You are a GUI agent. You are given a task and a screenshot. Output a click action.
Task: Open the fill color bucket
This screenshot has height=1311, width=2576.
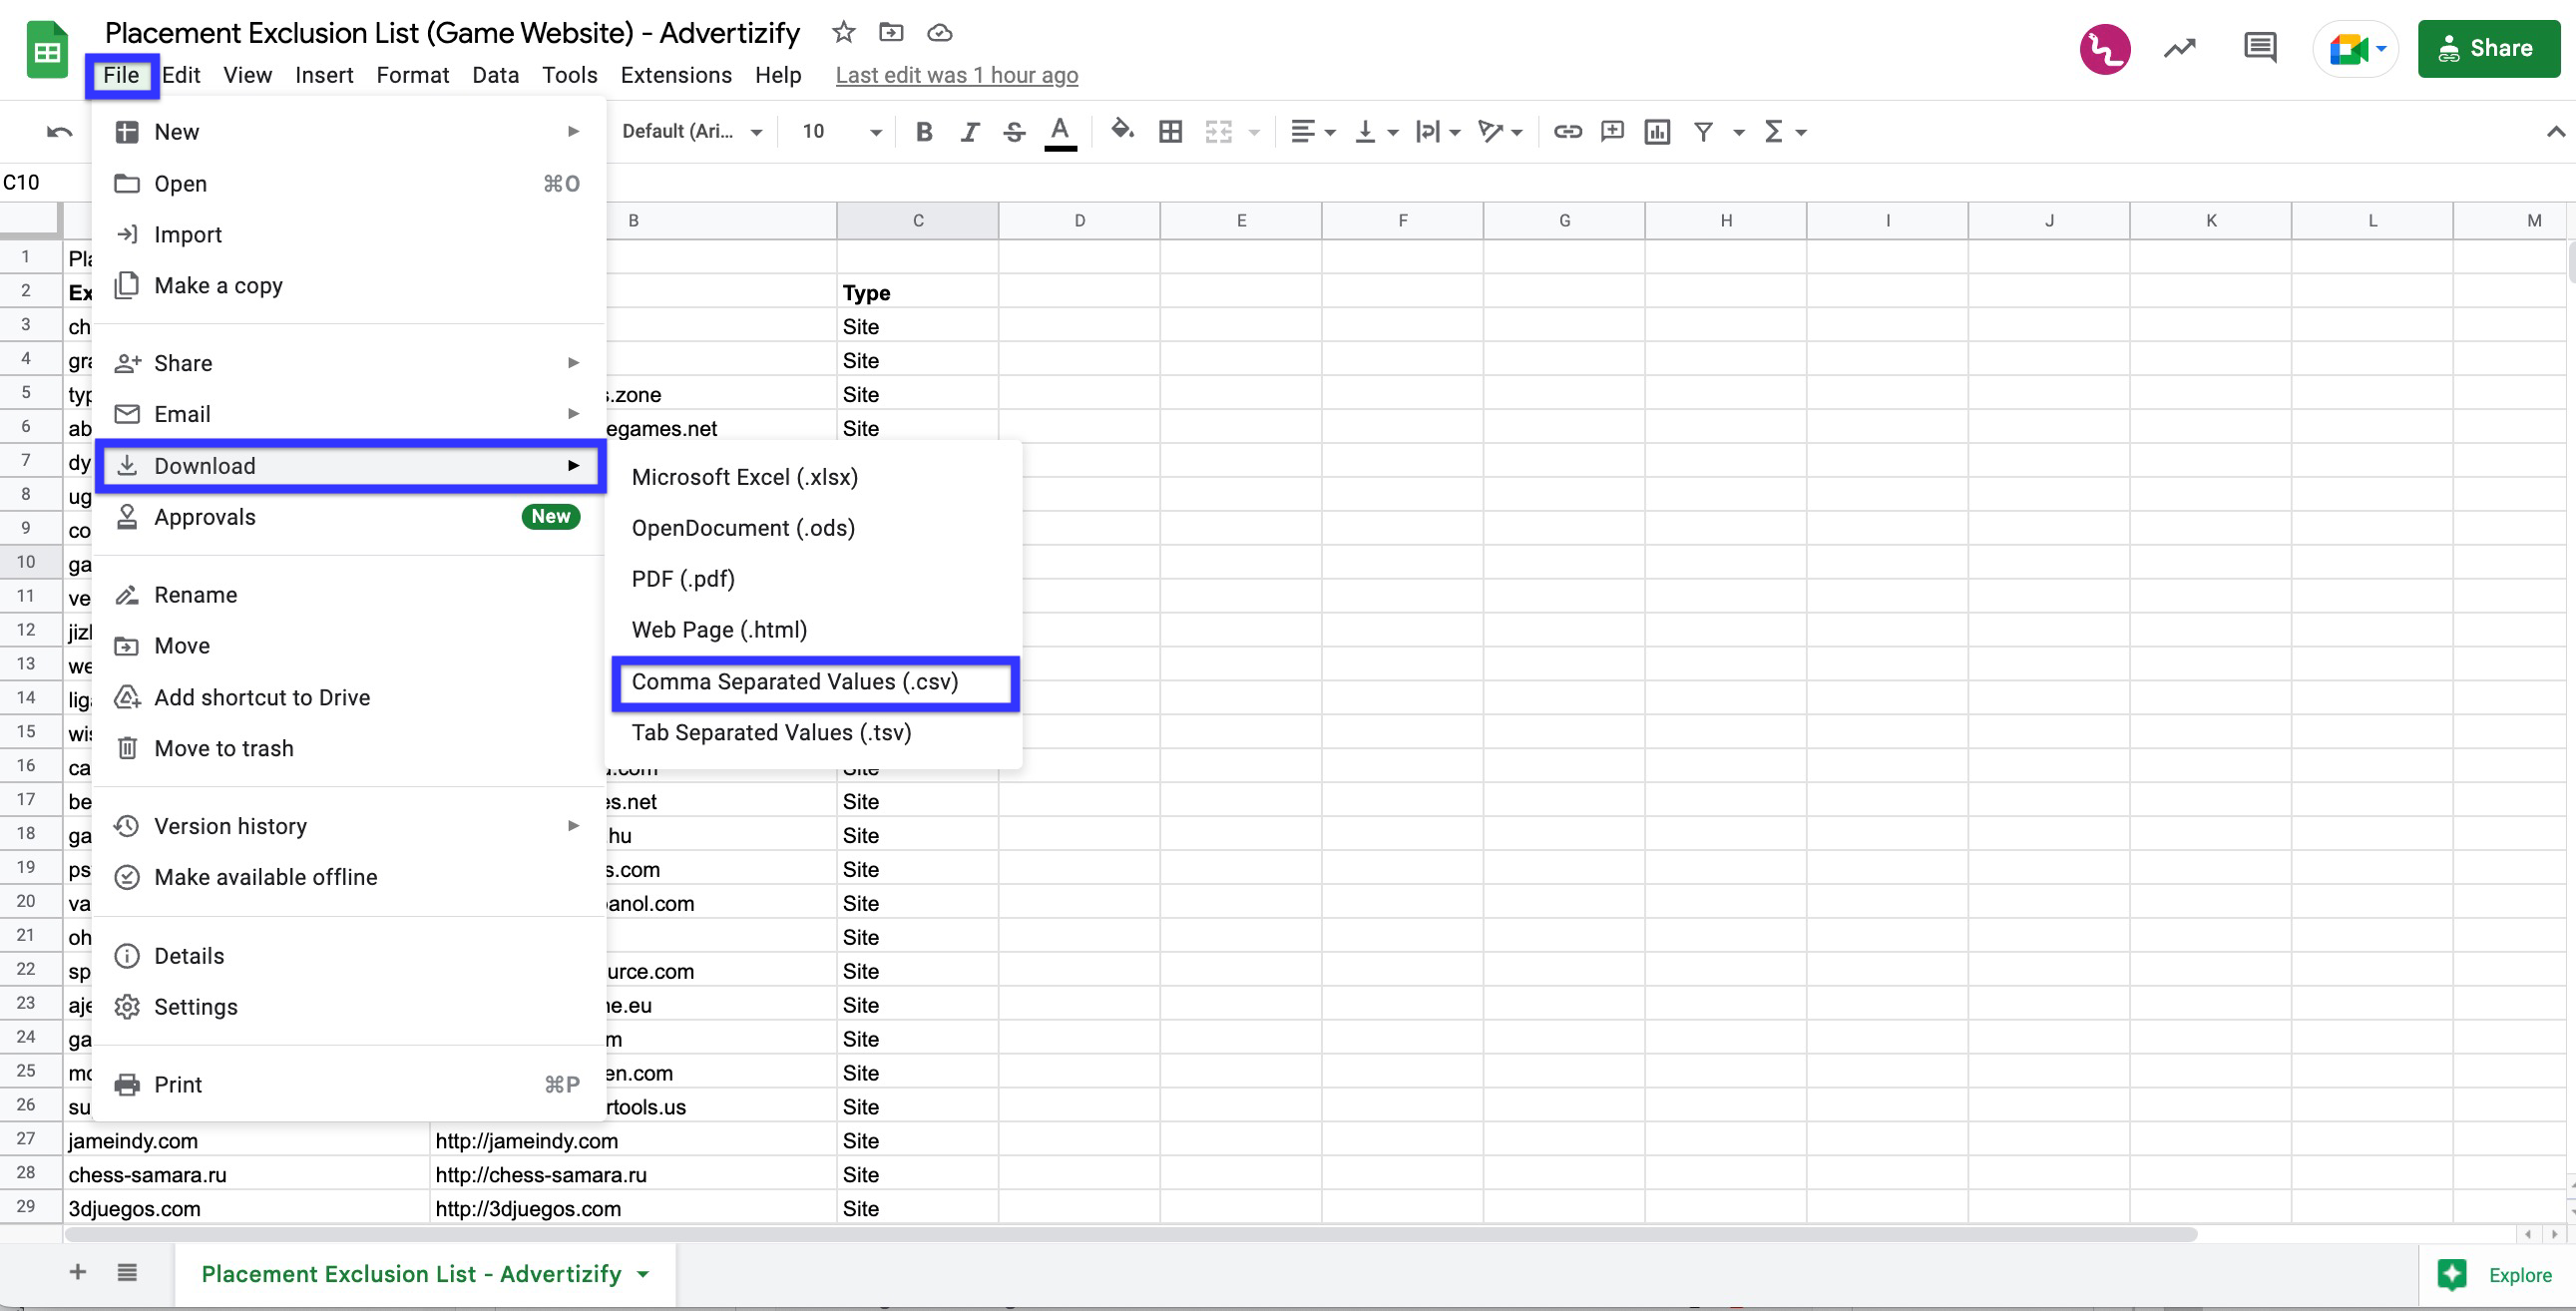click(1122, 130)
